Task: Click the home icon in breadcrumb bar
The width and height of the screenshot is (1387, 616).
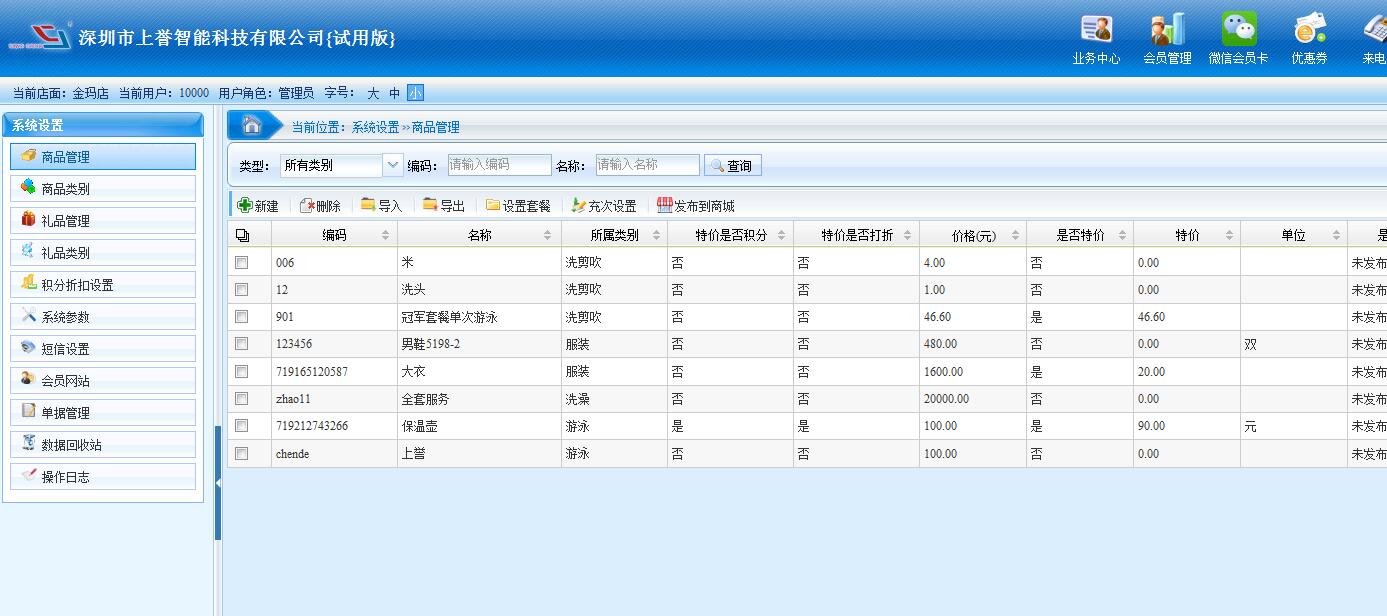Action: pos(252,125)
